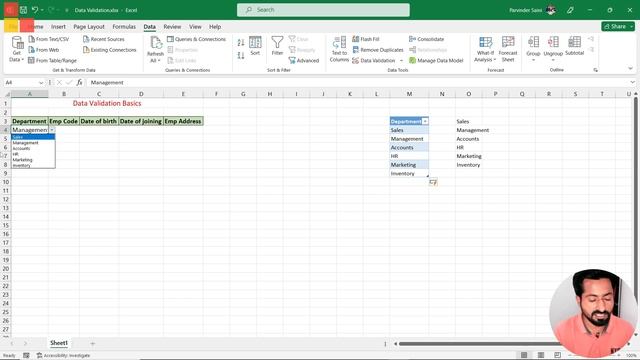Click the Group outline button
The height and width of the screenshot is (360, 640).
[x=533, y=49]
